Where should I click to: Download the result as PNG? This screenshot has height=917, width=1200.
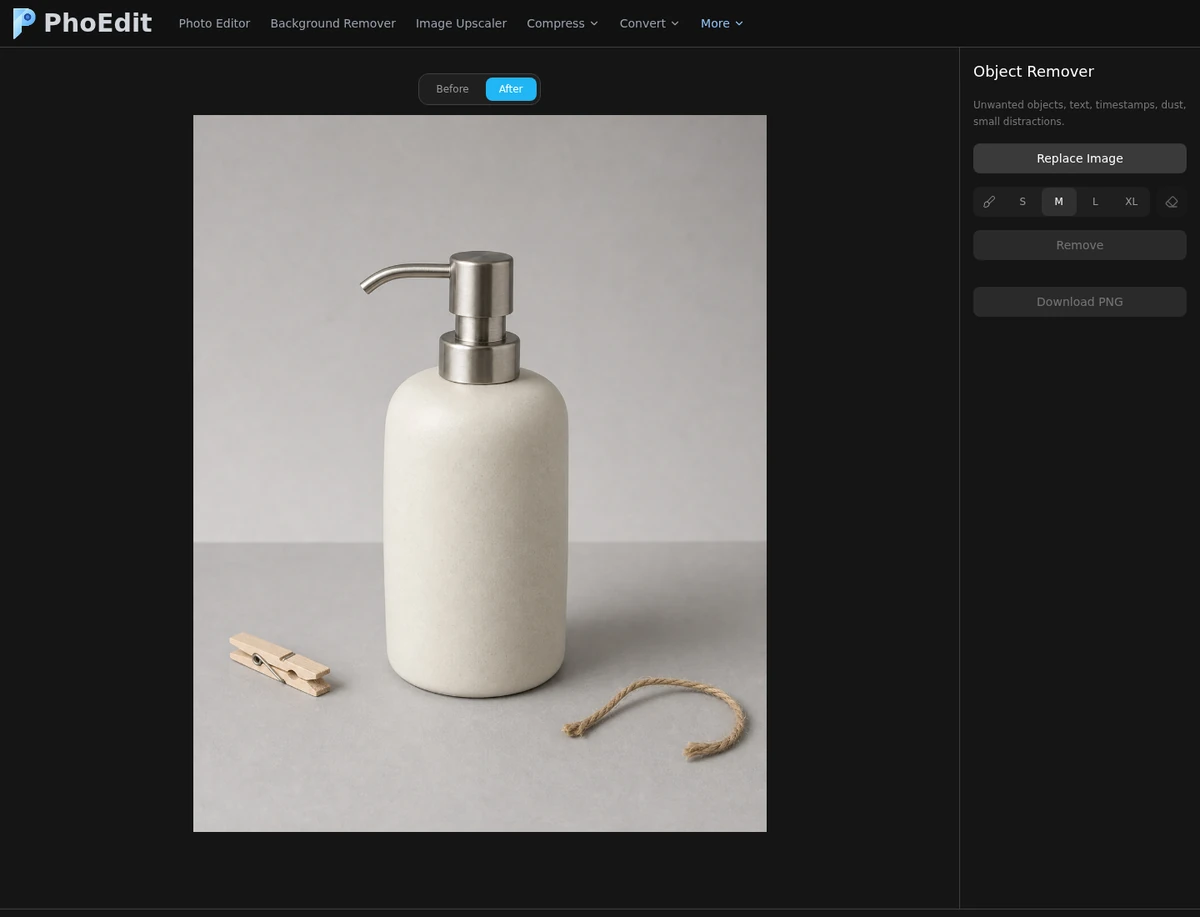click(1080, 302)
